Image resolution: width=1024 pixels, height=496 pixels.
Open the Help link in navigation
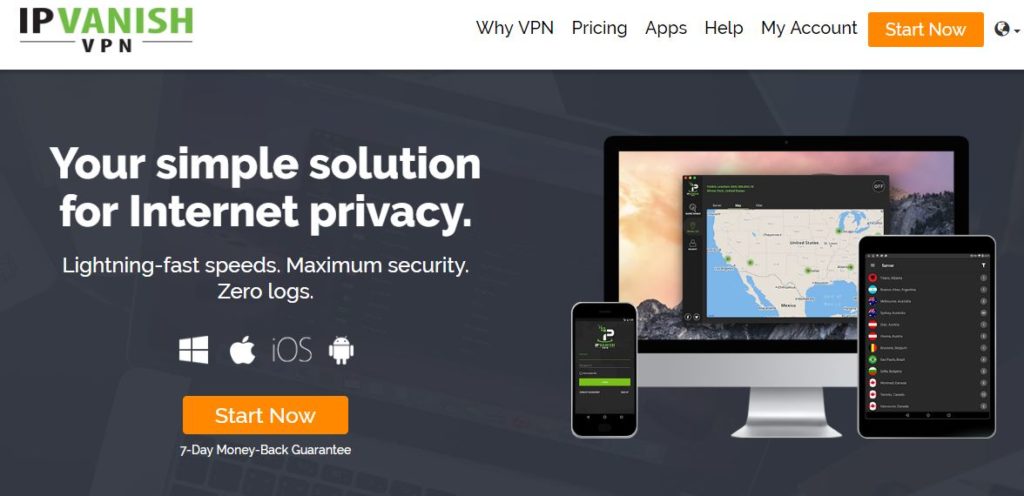[x=724, y=28]
